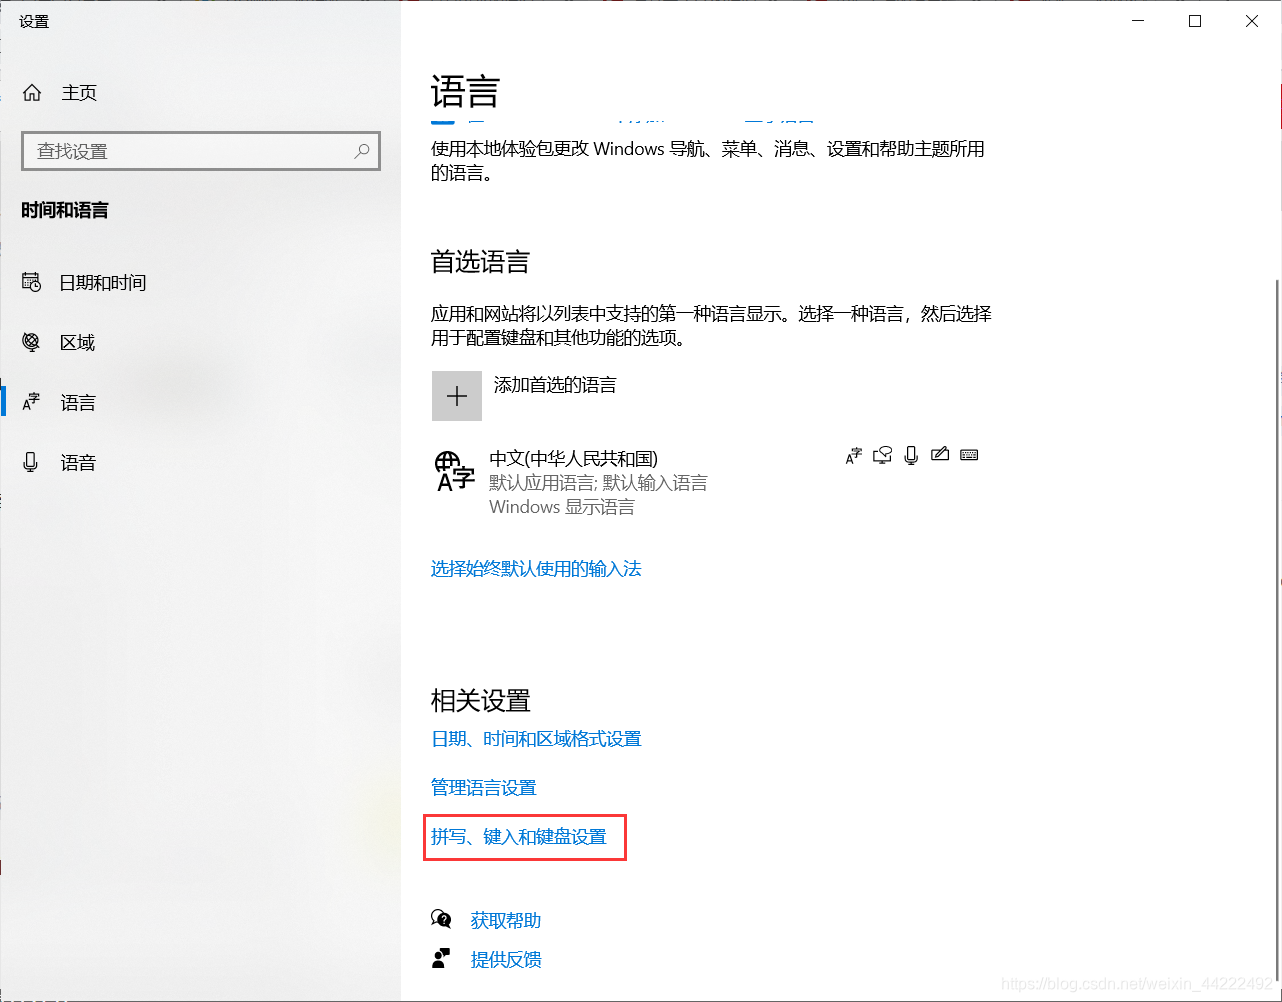The image size is (1282, 1002).
Task: Click the home icon beside 主页
Action: (32, 93)
